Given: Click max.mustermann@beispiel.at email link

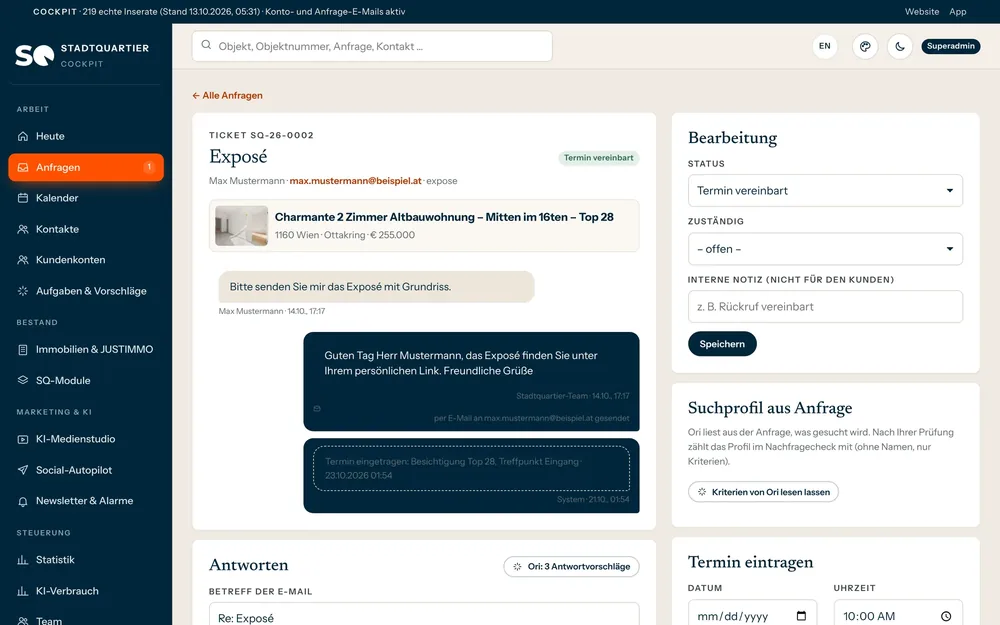Looking at the screenshot, I should click(x=355, y=181).
